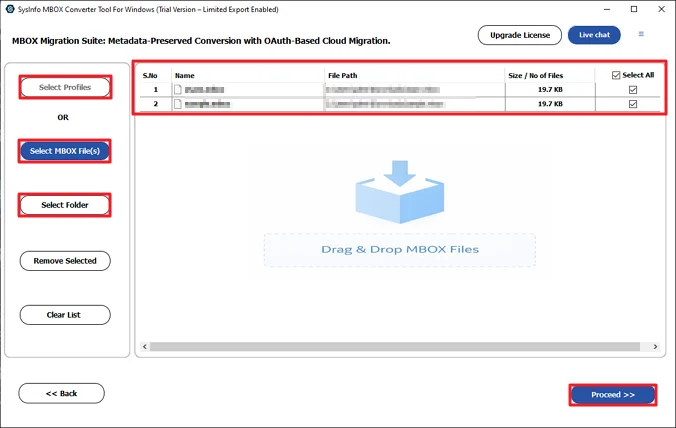This screenshot has height=428, width=676.
Task: Click the File Path column header
Action: 343,75
